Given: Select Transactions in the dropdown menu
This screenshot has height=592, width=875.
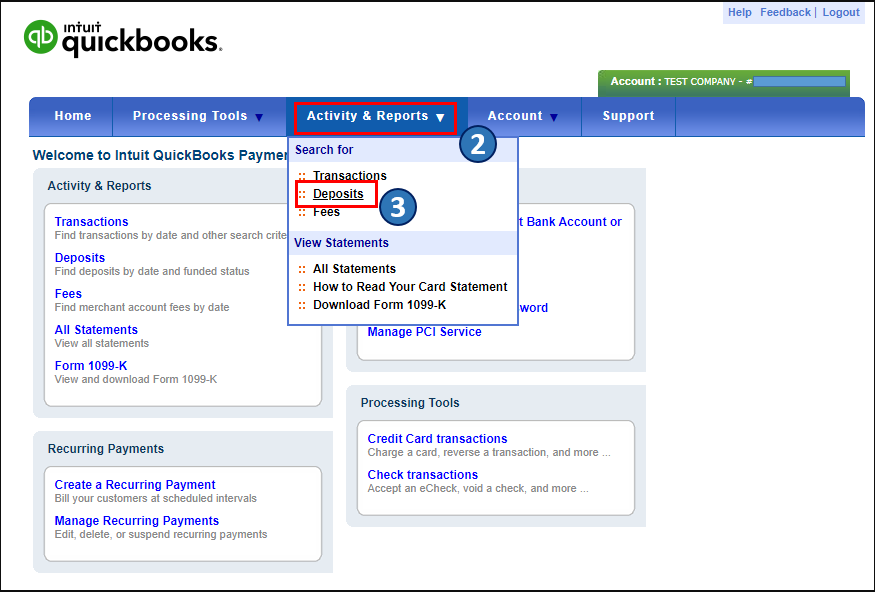Looking at the screenshot, I should point(349,176).
